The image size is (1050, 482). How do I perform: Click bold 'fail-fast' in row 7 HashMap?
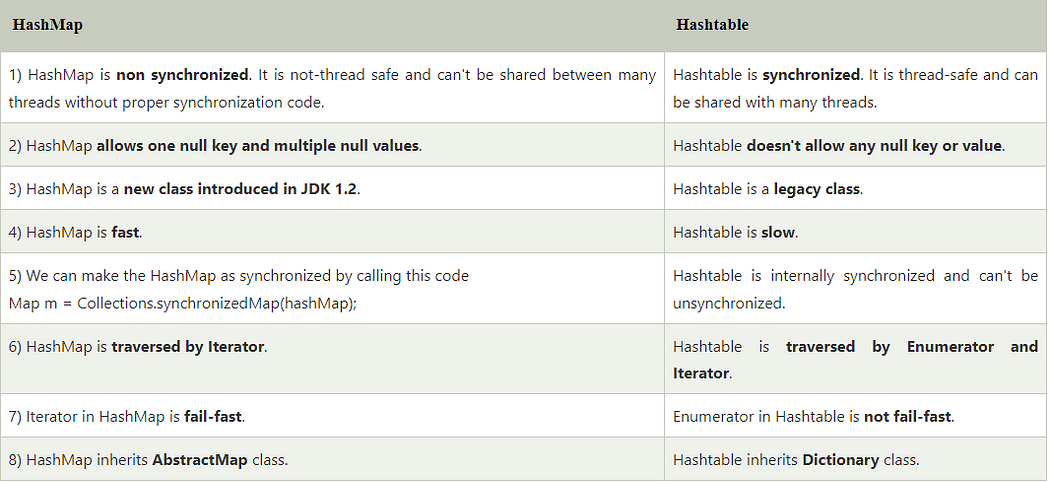click(213, 417)
